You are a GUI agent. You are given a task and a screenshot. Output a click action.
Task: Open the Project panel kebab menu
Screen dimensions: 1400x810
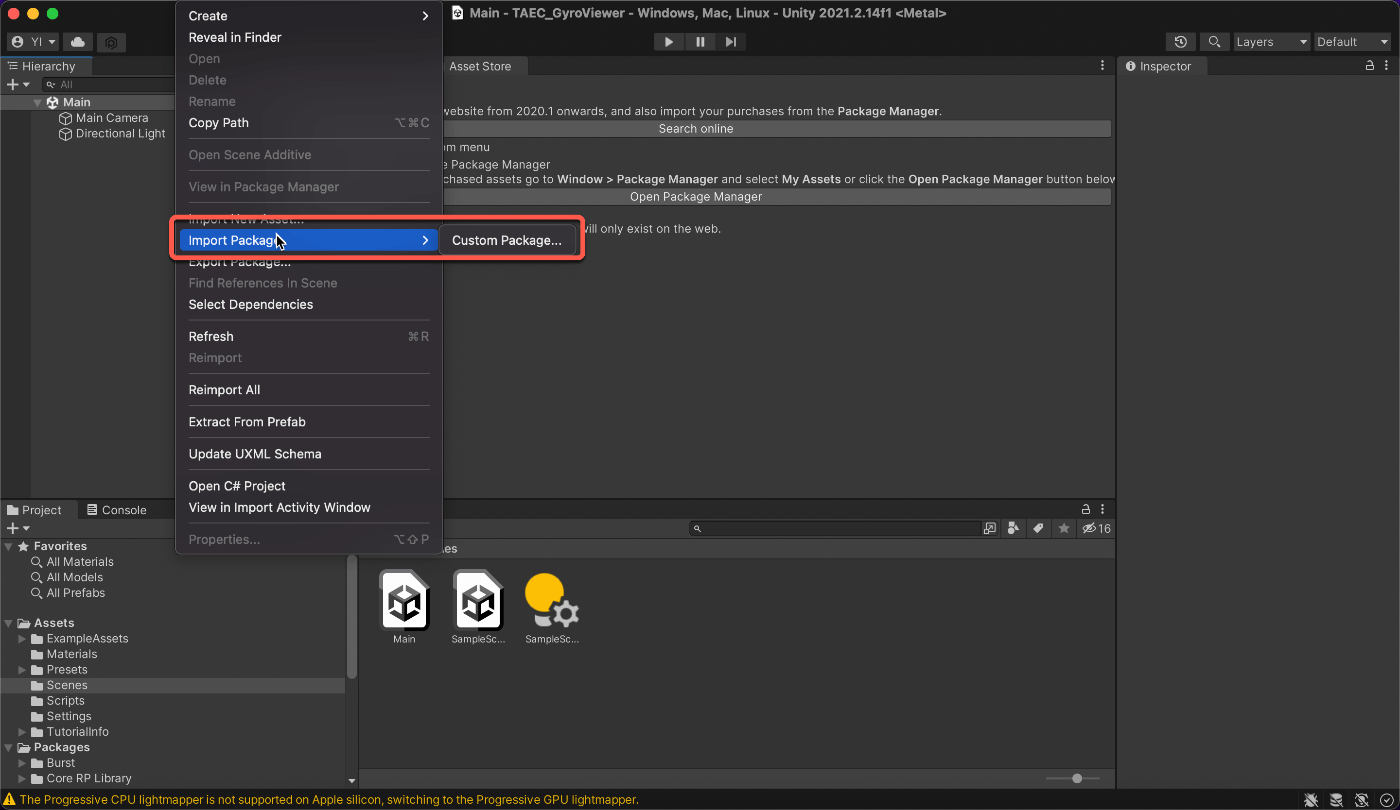point(1103,510)
